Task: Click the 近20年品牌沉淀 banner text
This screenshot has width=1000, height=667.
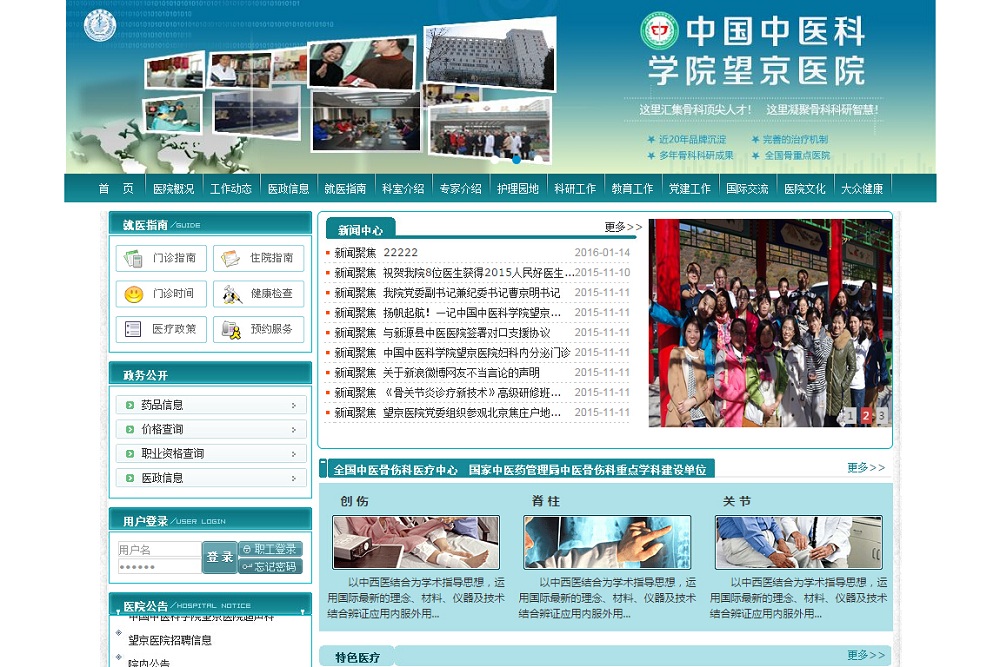Action: coord(693,139)
